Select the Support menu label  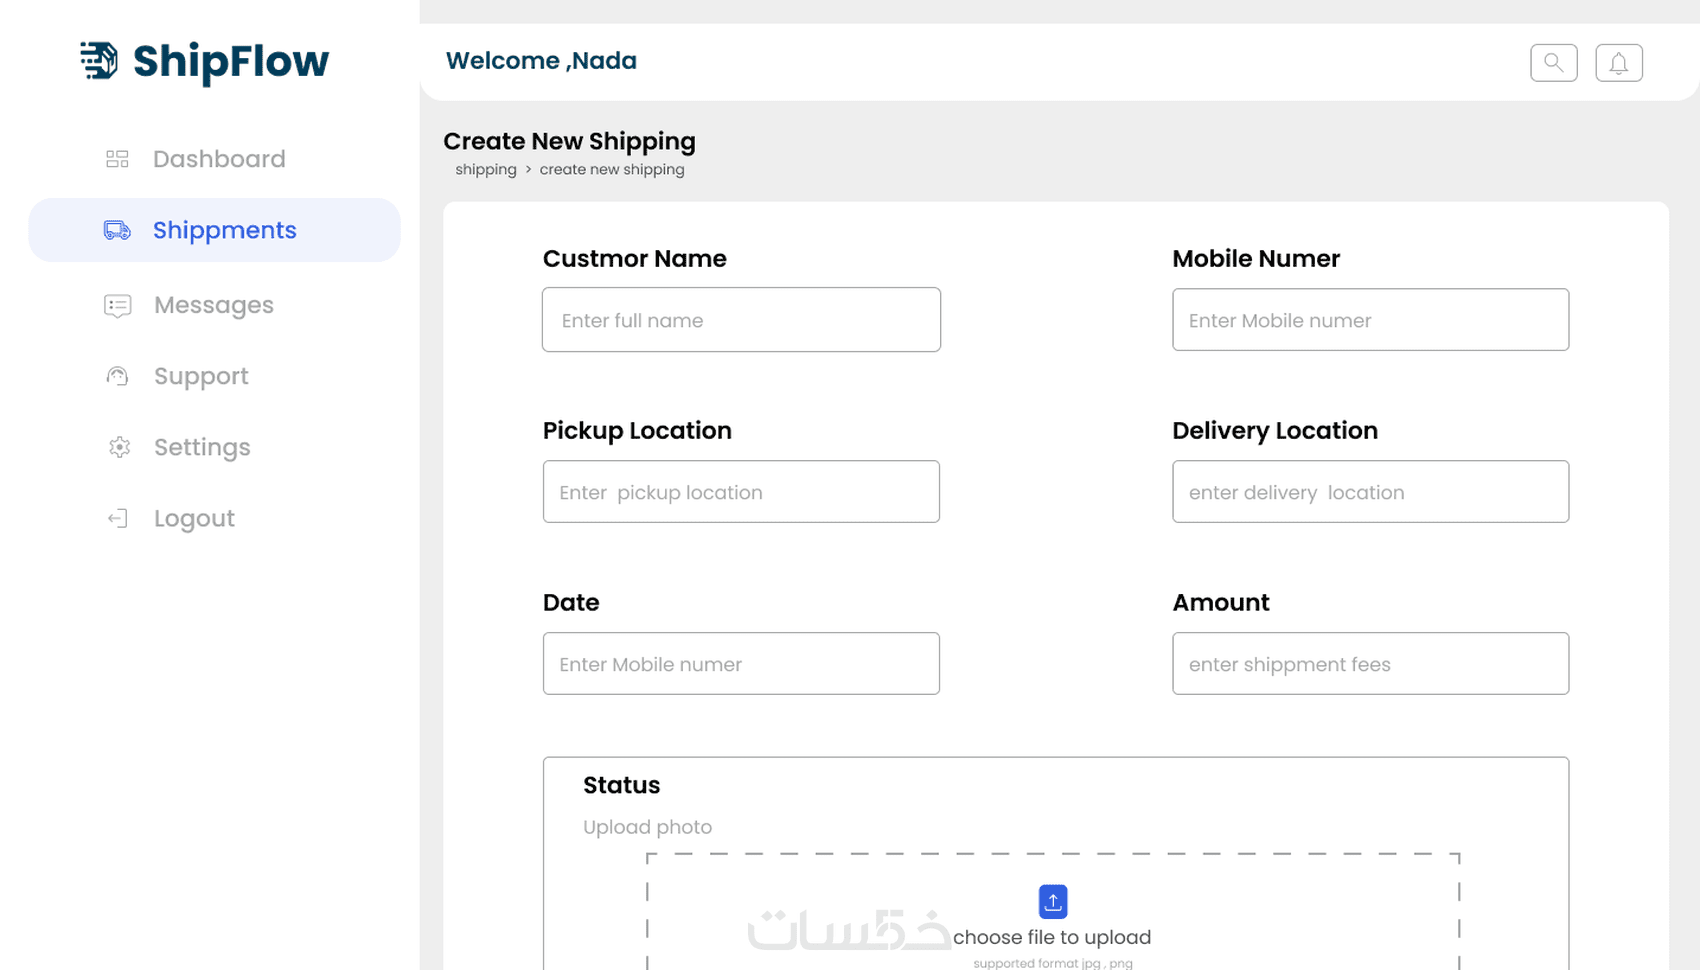[201, 376]
